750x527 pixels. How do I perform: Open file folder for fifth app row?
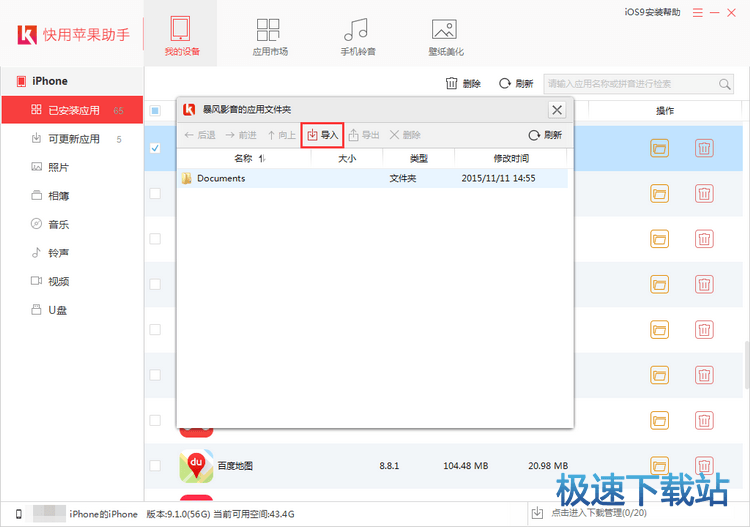coord(659,329)
